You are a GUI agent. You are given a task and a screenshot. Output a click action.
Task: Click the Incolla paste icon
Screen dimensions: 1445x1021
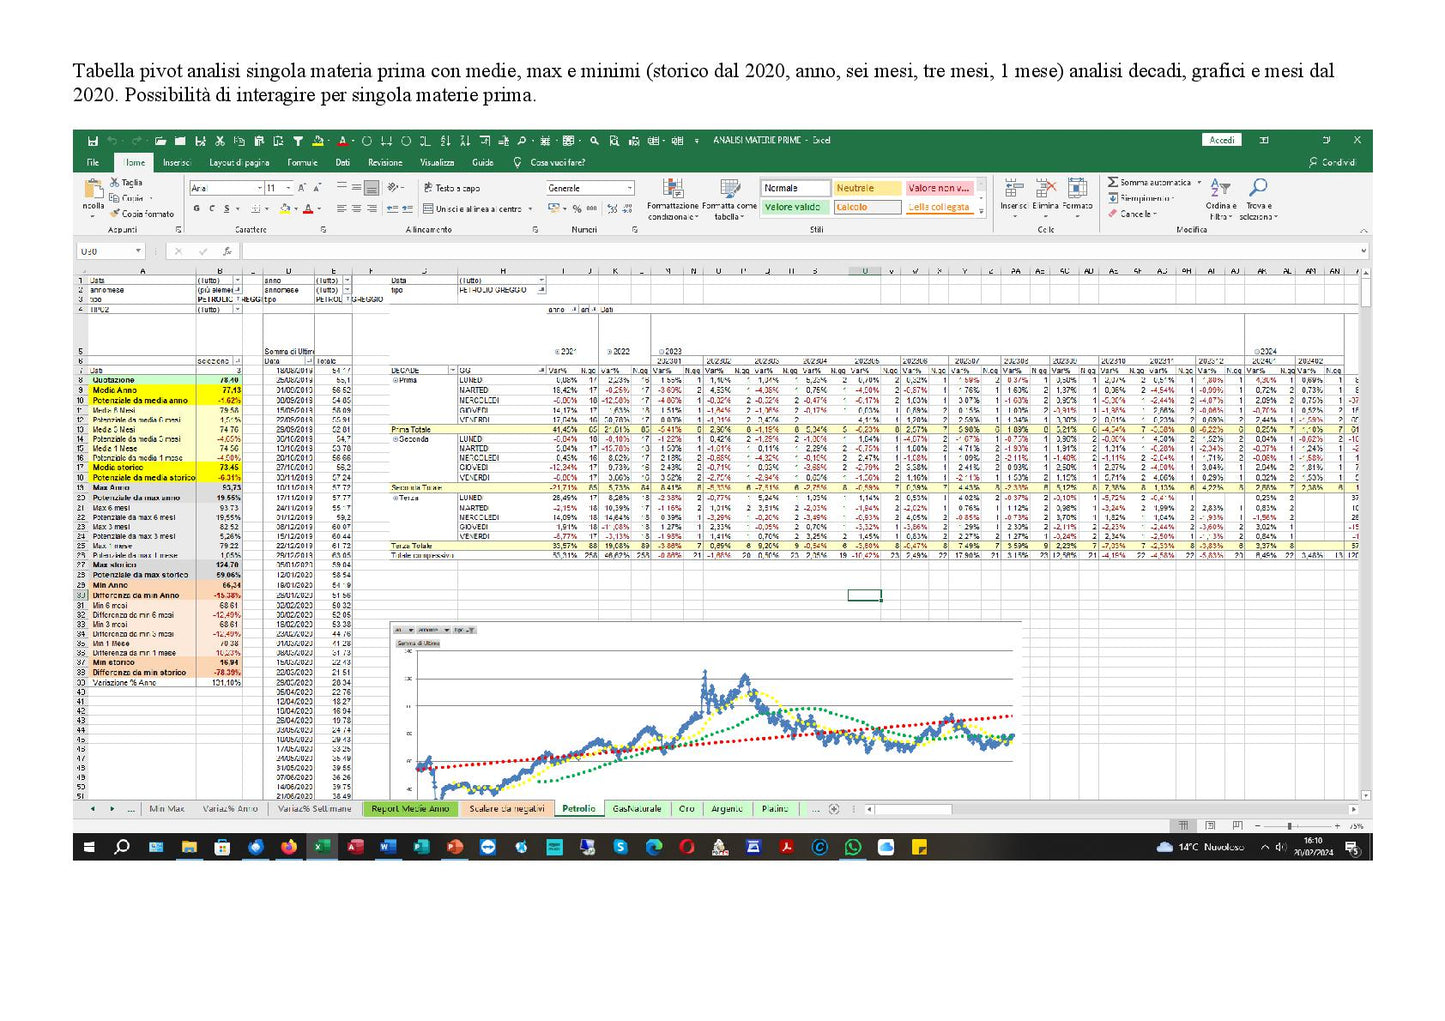pyautogui.click(x=93, y=189)
